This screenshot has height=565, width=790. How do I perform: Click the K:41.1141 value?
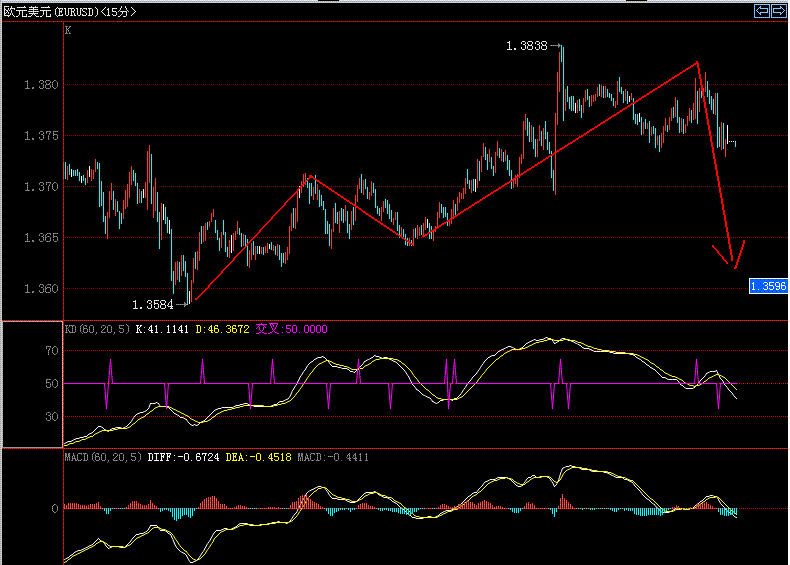[x=162, y=329]
